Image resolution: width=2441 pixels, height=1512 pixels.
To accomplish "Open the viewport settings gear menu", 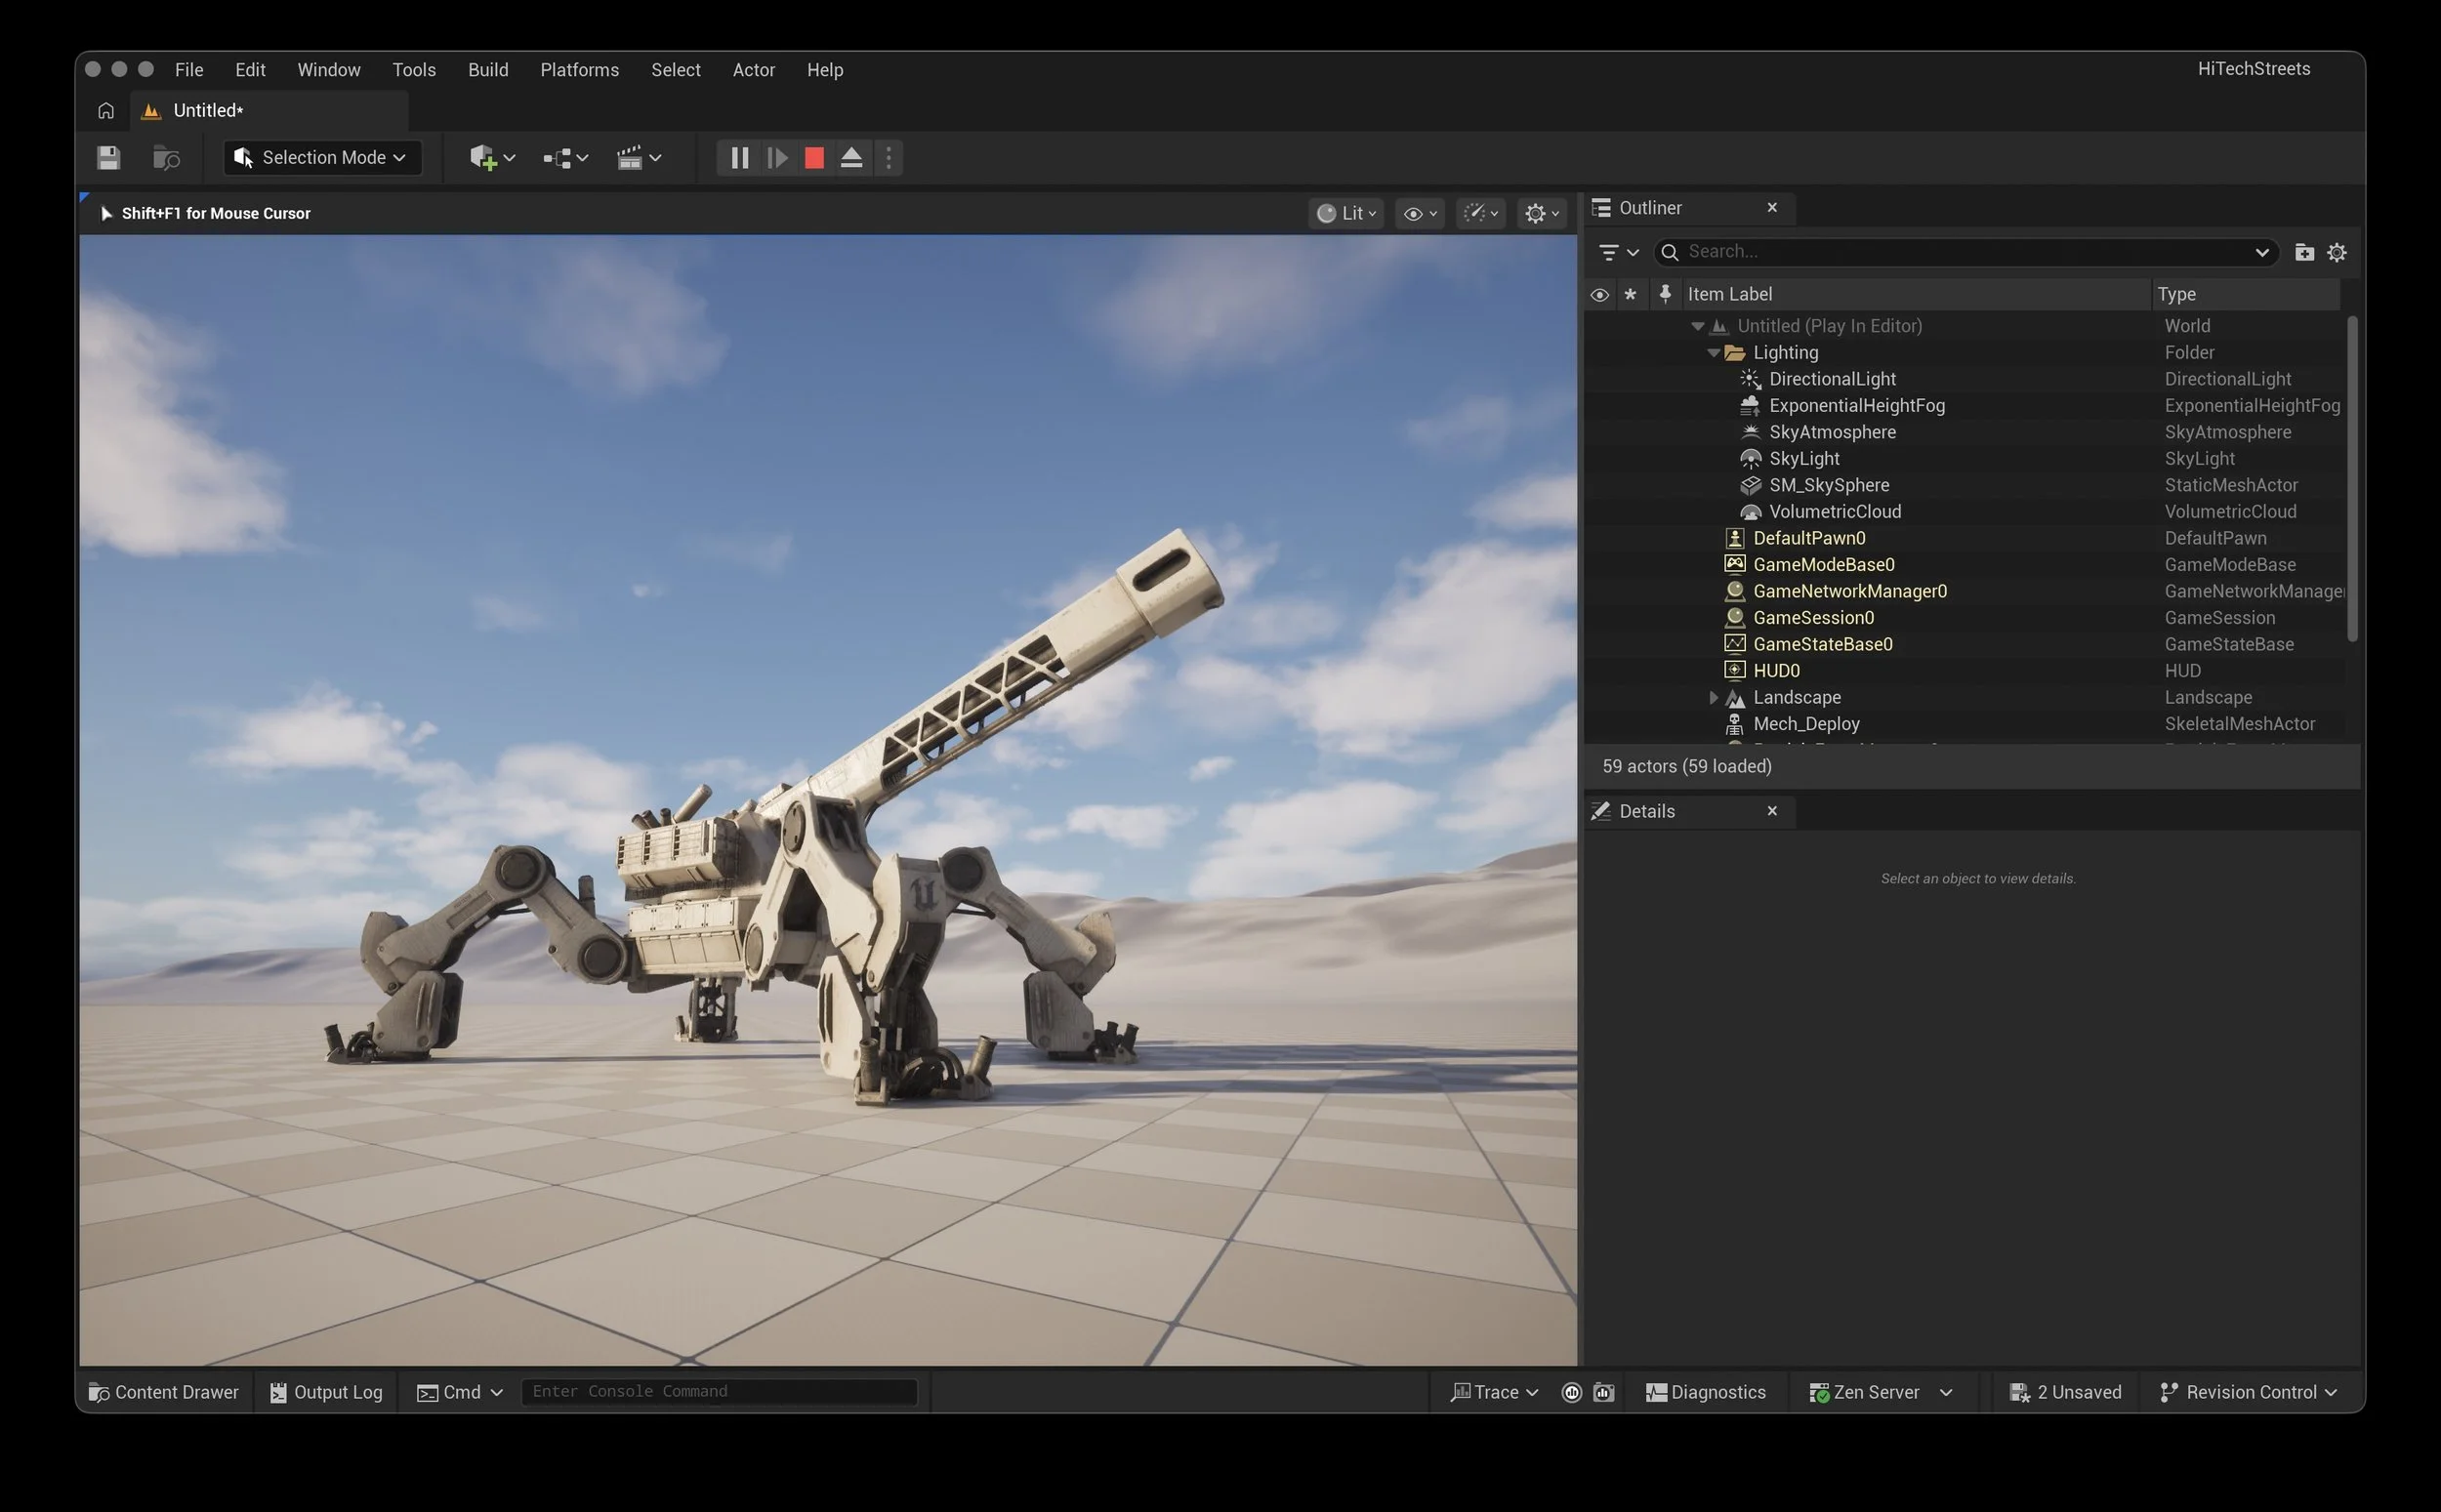I will [x=1540, y=213].
